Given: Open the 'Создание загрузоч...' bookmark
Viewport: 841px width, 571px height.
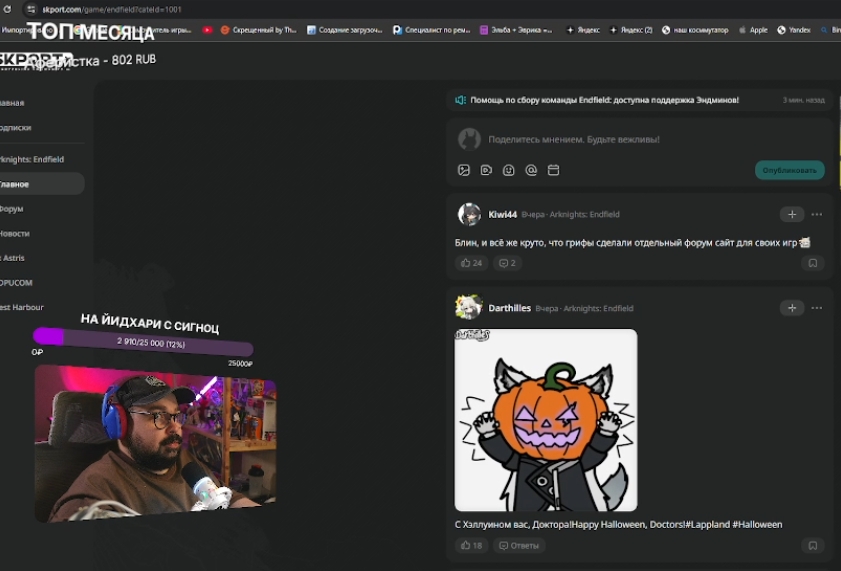Looking at the screenshot, I should (x=344, y=30).
